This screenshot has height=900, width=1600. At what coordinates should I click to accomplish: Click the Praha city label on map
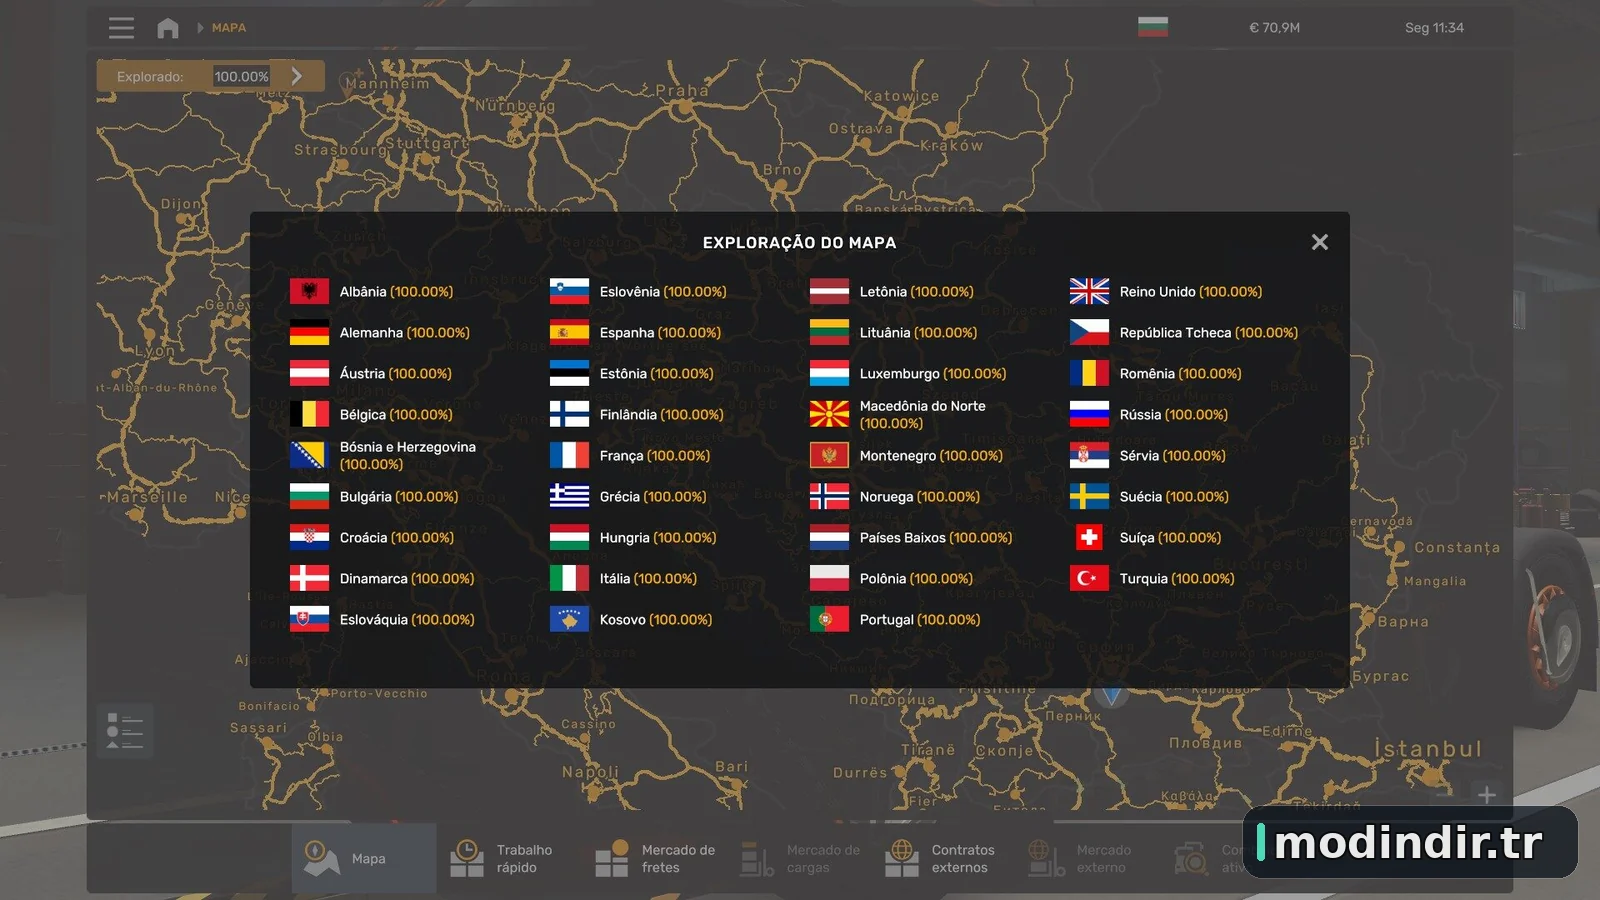[x=682, y=91]
